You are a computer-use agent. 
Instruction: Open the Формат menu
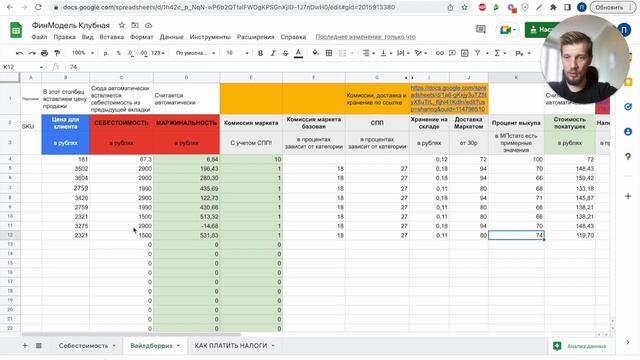click(x=141, y=37)
